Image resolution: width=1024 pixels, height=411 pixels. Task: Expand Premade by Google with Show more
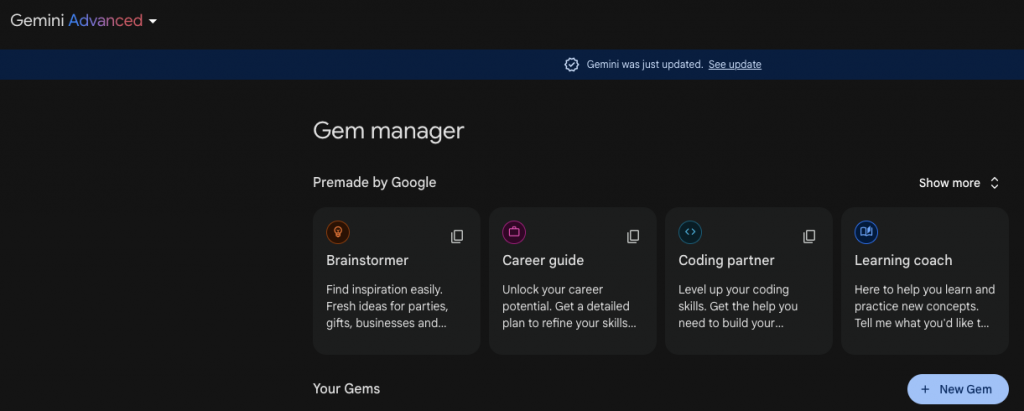tap(959, 183)
